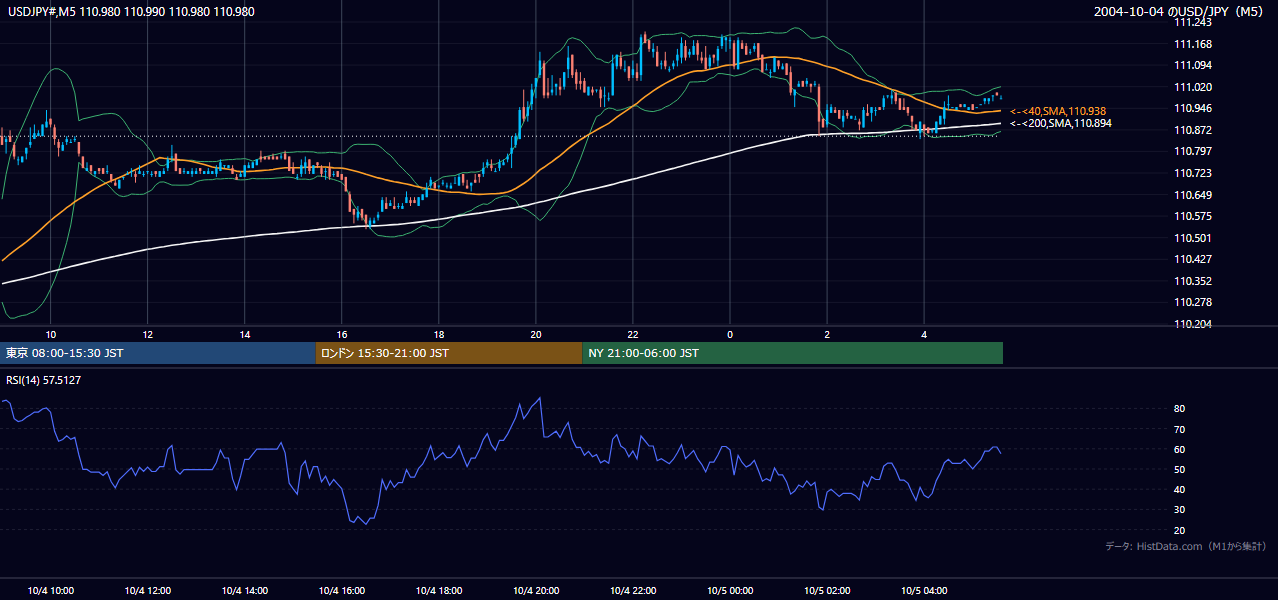Image resolution: width=1278 pixels, height=600 pixels.
Task: Click the hour label 10 on price chart axis
Action: pyautogui.click(x=51, y=334)
